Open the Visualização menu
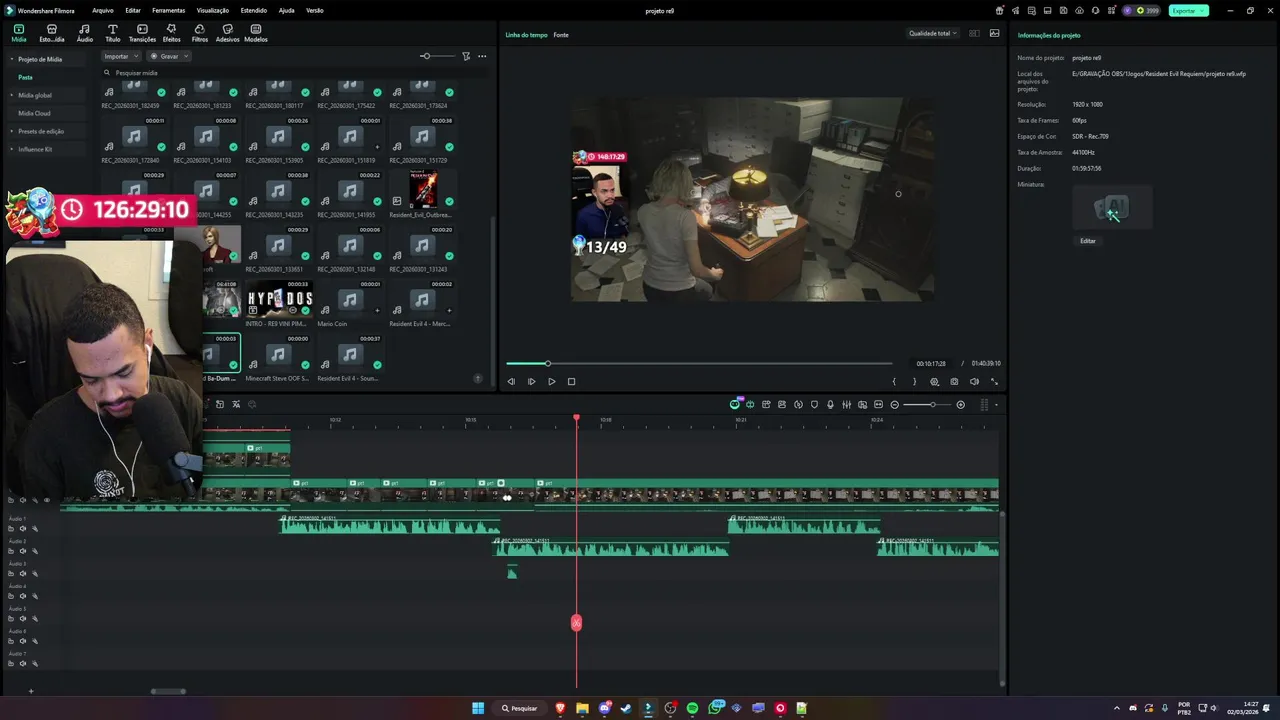This screenshot has width=1280, height=720. (x=213, y=10)
